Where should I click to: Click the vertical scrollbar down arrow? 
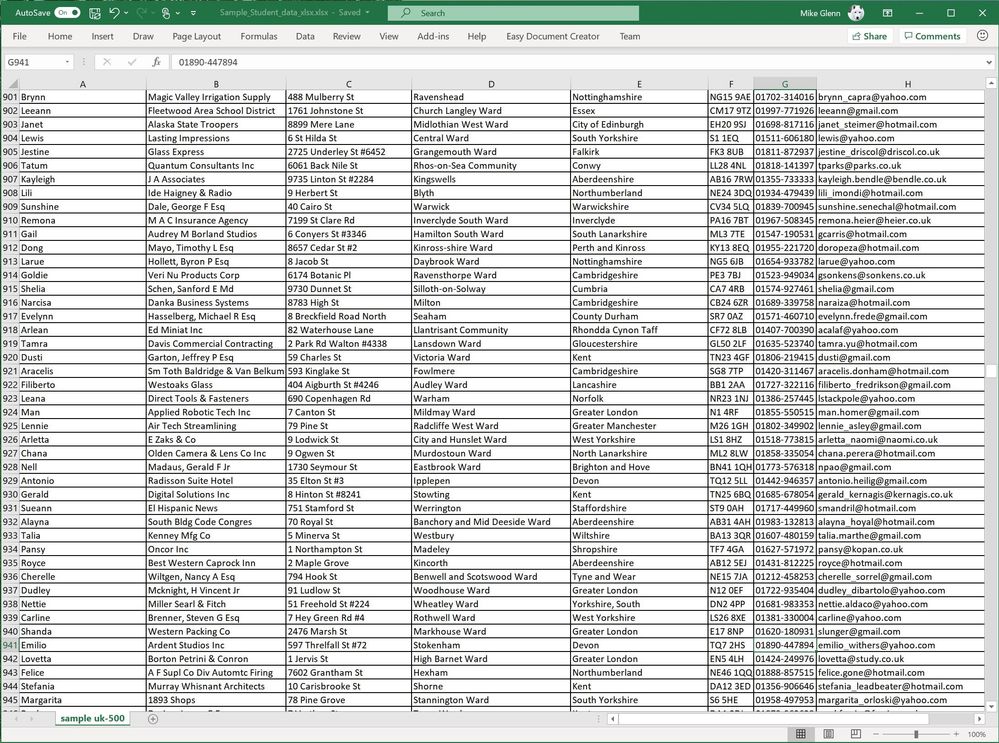[x=991, y=706]
